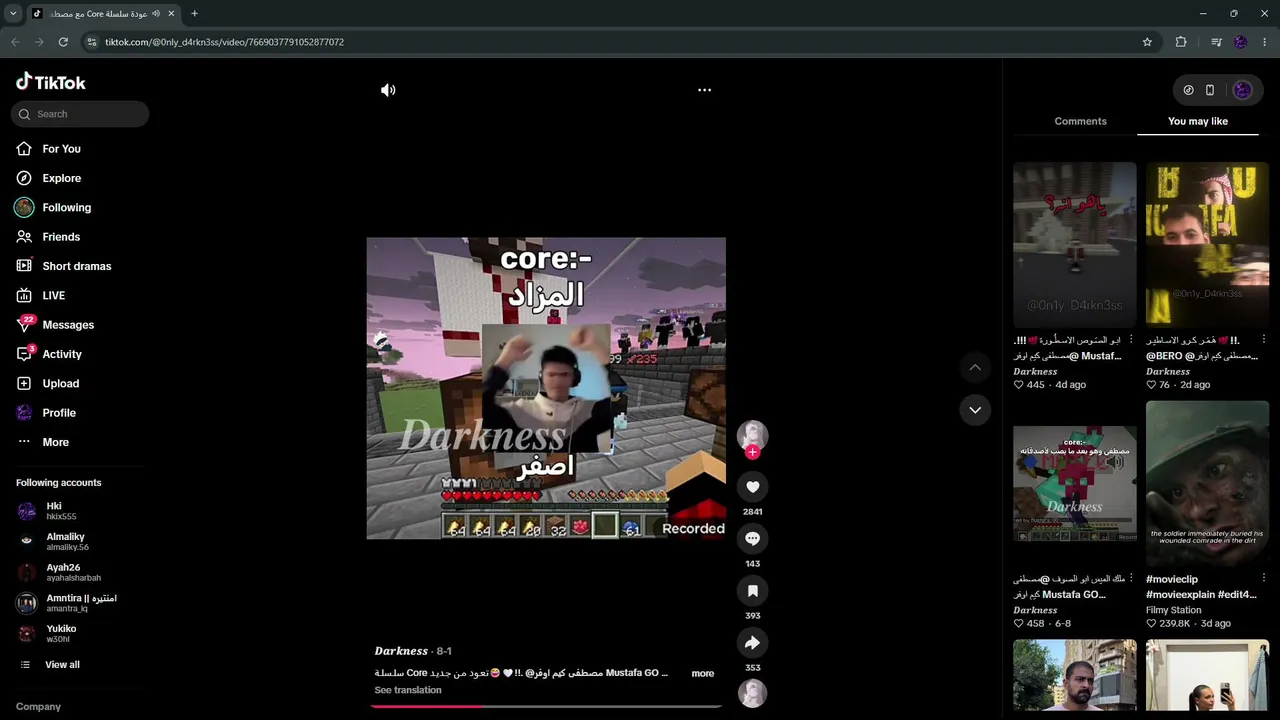The image size is (1280, 720).
Task: Click the TikTok search field
Action: (80, 114)
